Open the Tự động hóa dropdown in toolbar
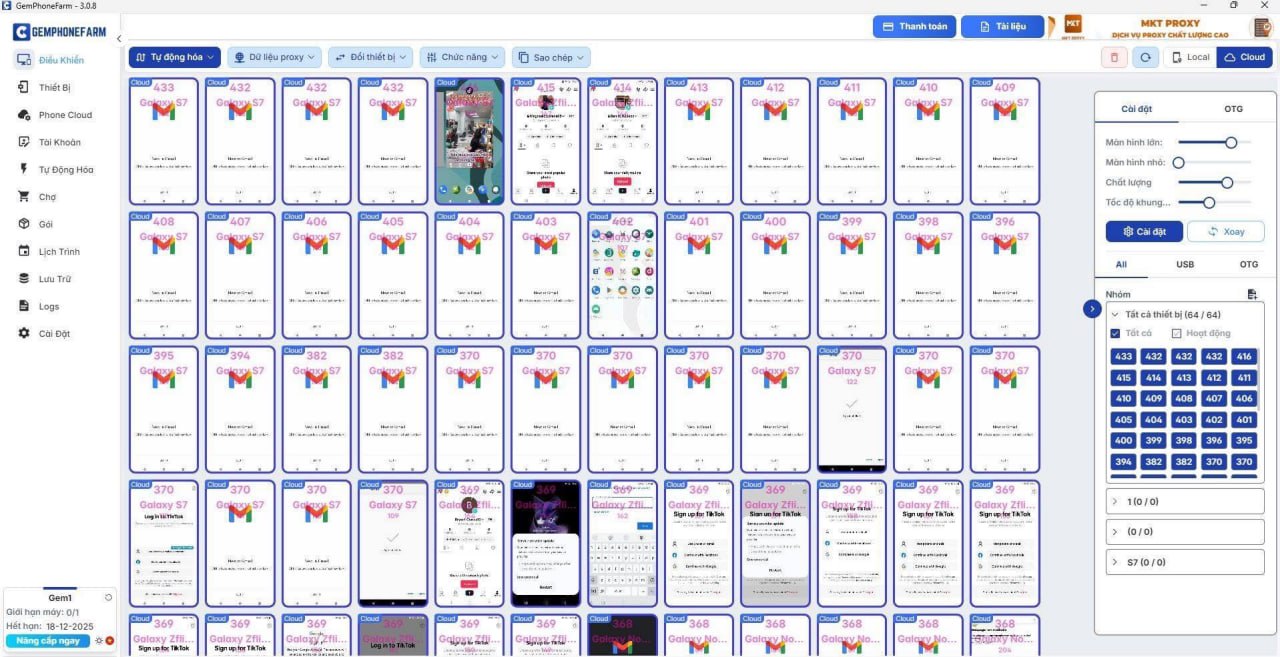This screenshot has width=1280, height=657. (175, 57)
